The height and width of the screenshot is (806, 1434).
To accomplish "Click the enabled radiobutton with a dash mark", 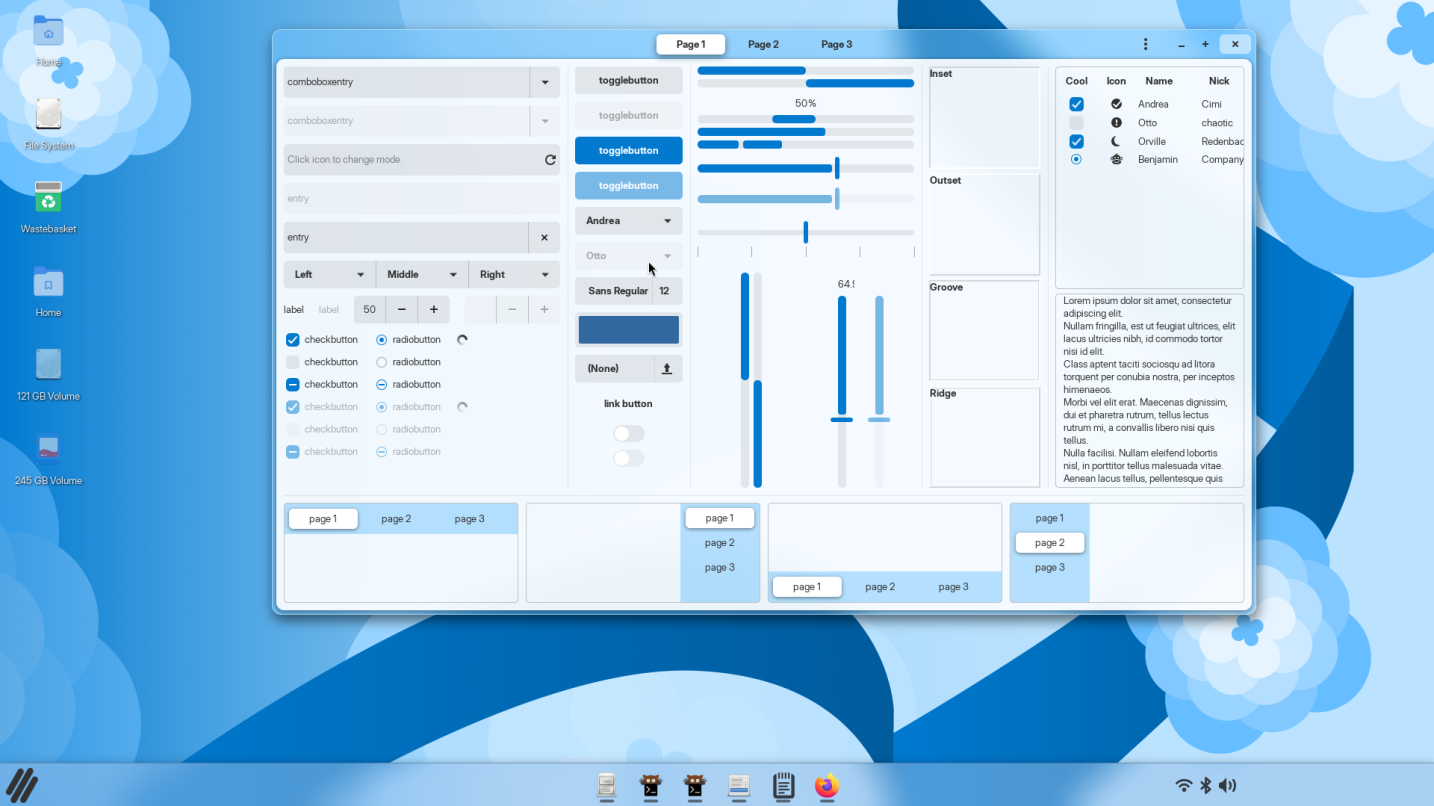I will coord(381,385).
